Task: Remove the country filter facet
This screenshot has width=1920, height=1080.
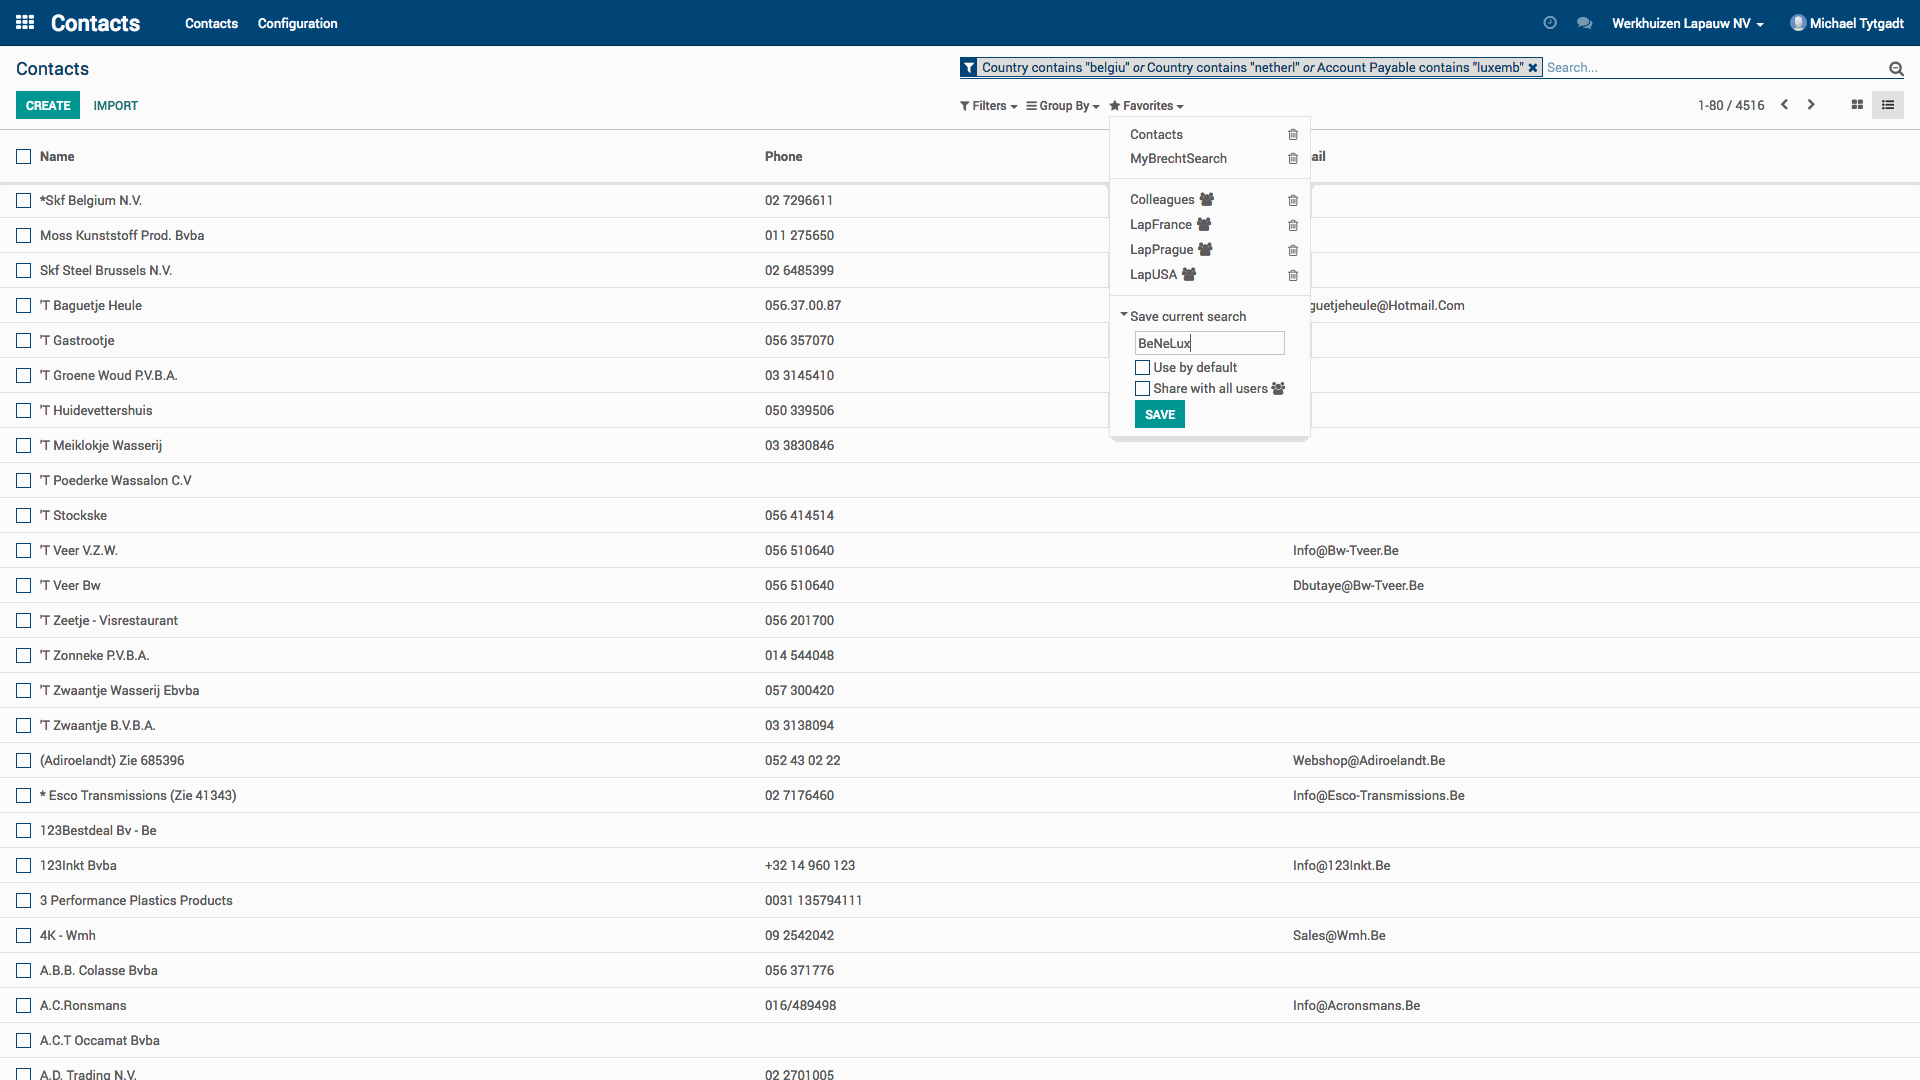Action: (x=1532, y=68)
